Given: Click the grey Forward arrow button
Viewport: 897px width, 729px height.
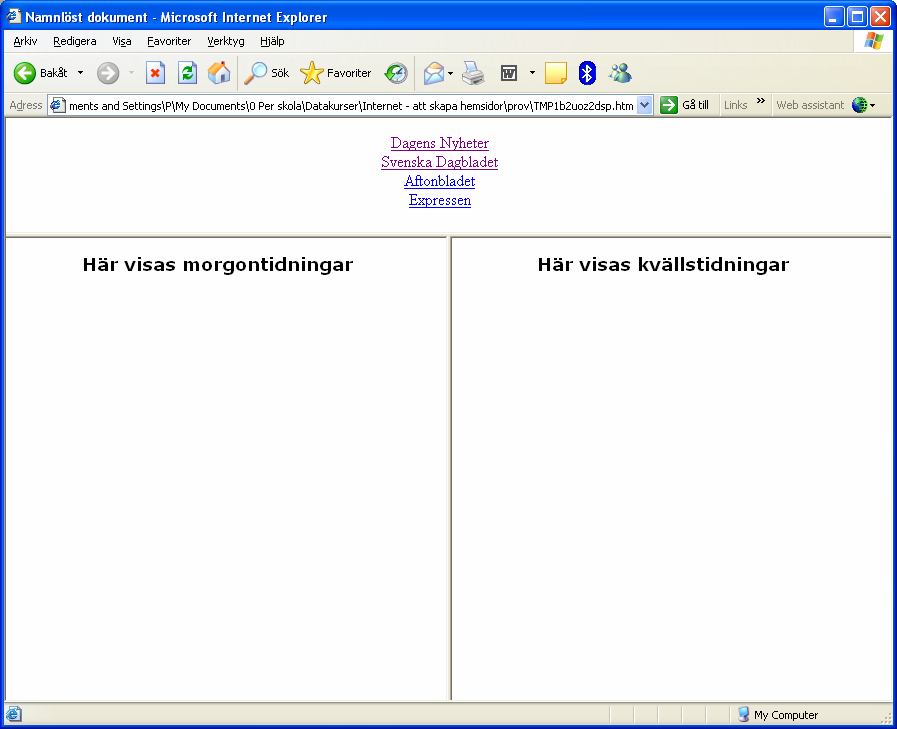Looking at the screenshot, I should [x=108, y=73].
